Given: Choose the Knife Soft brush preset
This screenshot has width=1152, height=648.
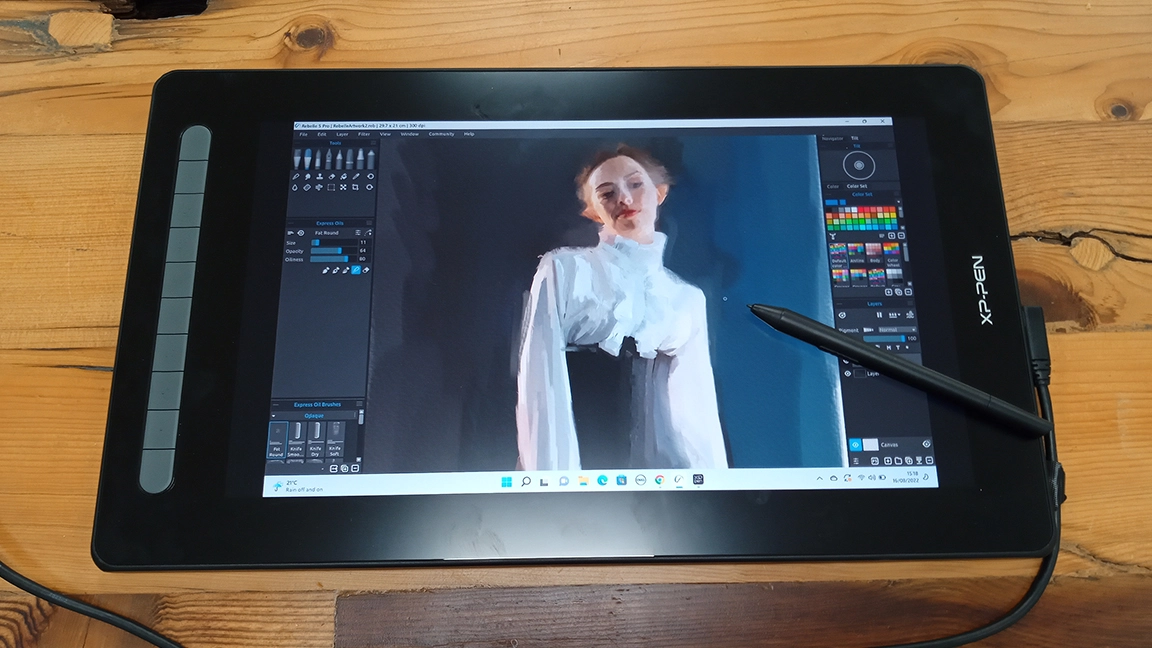Looking at the screenshot, I should click(336, 439).
